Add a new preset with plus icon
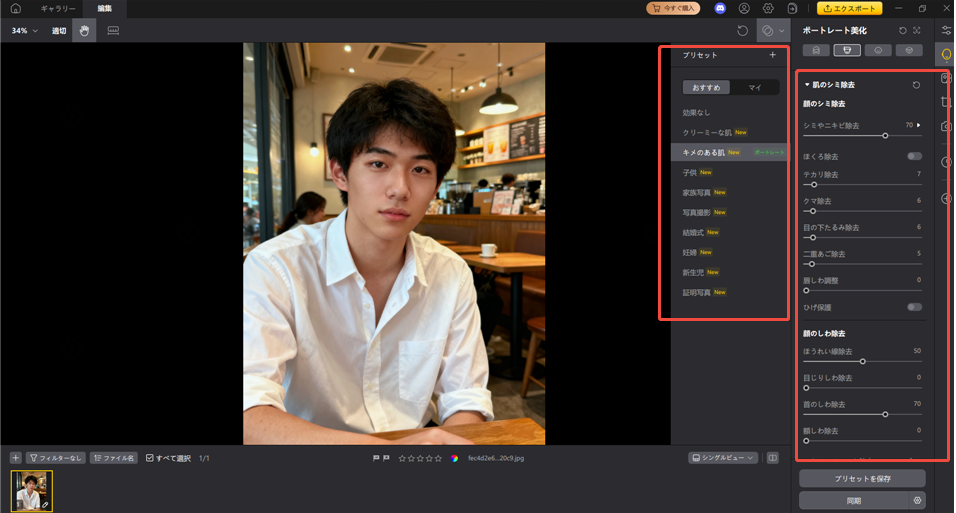The width and height of the screenshot is (956, 513). (772, 56)
